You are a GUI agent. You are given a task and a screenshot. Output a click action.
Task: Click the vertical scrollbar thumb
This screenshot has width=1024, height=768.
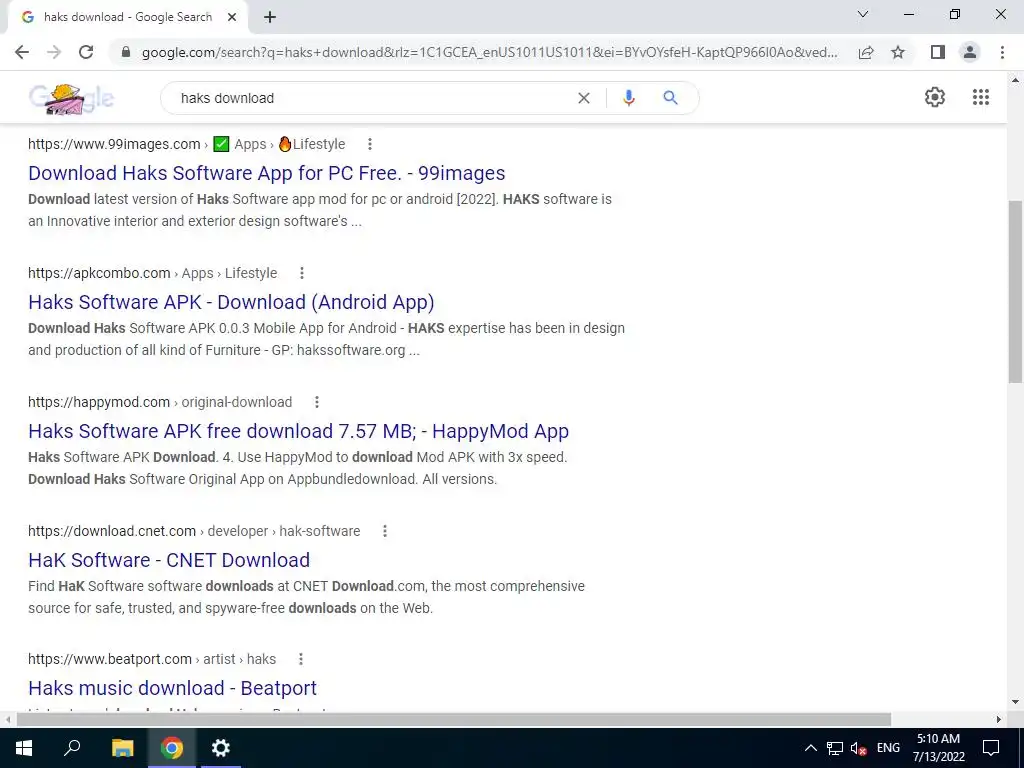[1016, 291]
